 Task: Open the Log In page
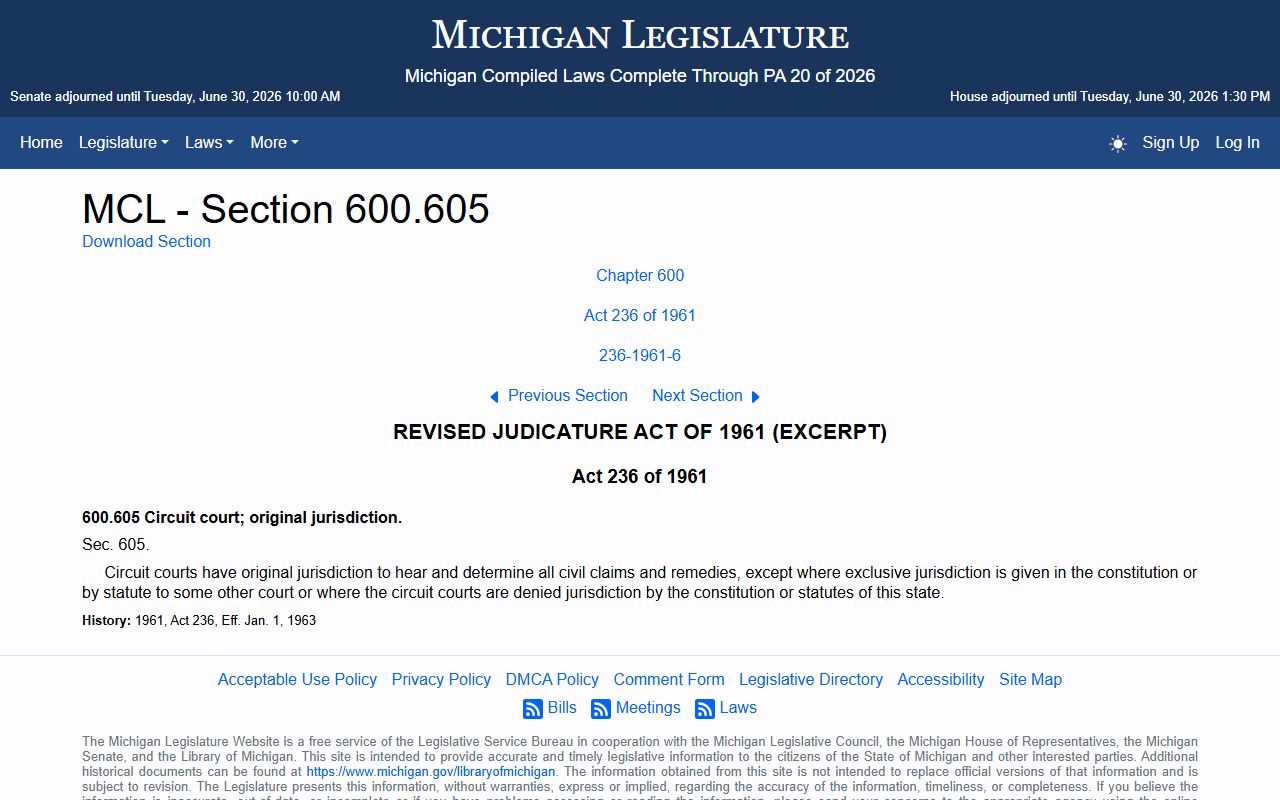[x=1237, y=142]
